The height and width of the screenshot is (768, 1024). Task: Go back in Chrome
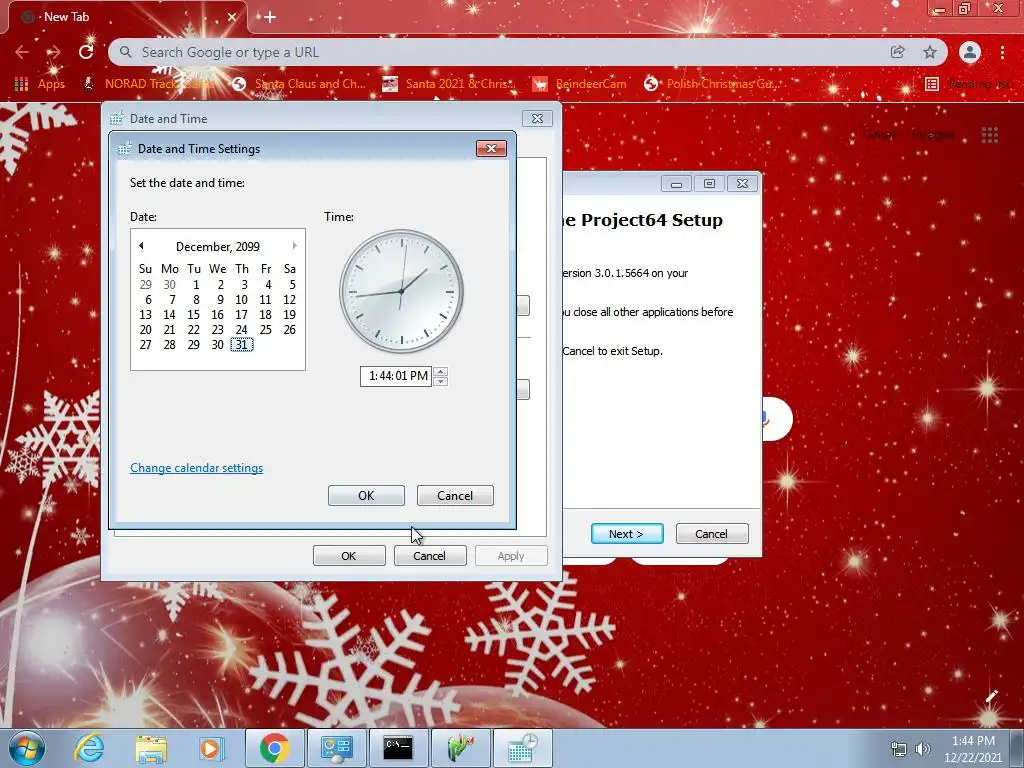point(22,52)
